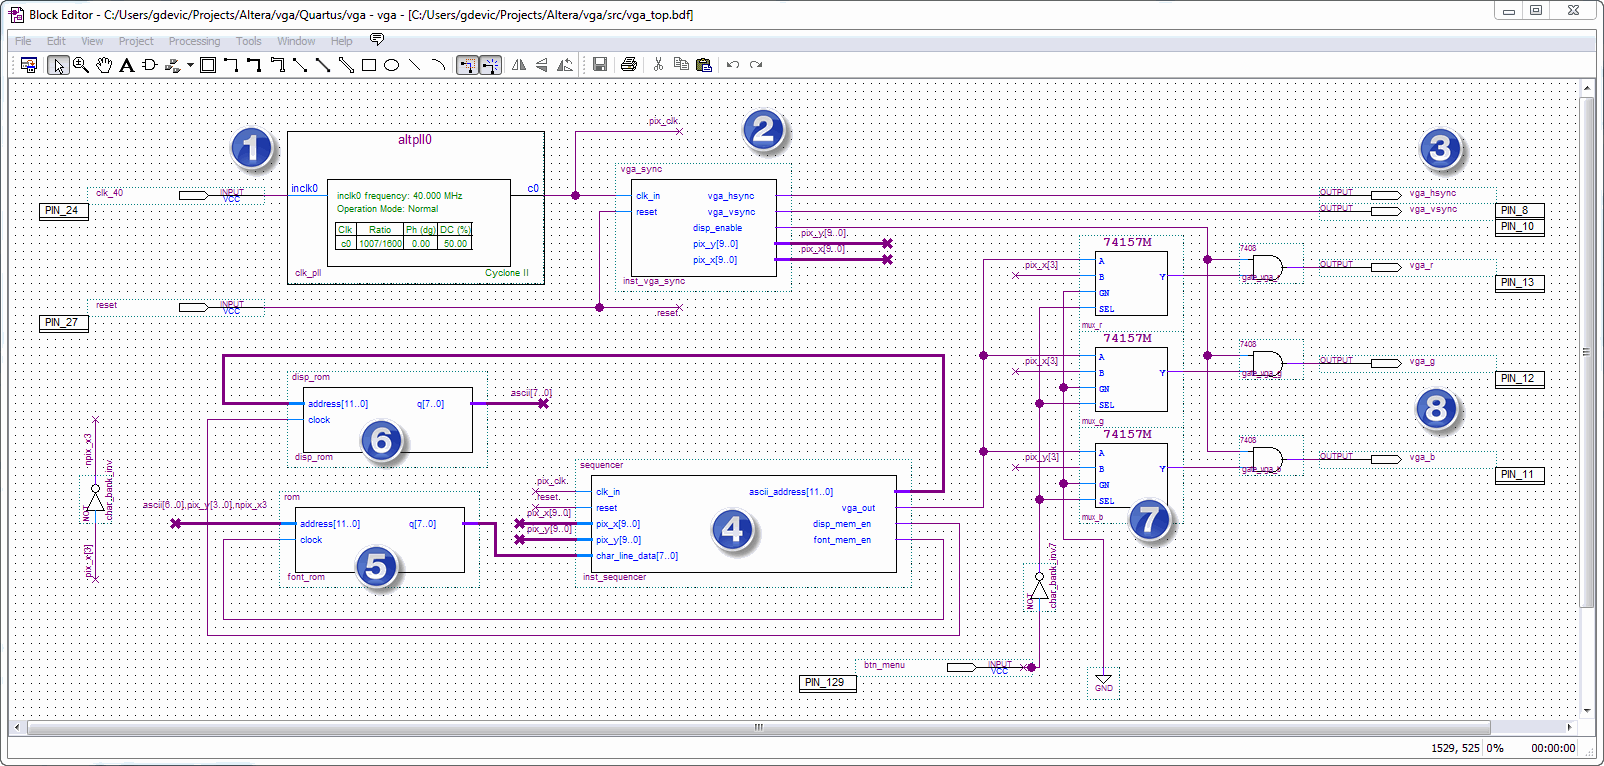The width and height of the screenshot is (1604, 766).
Task: Click the vga_vsync output pin name
Action: click(1433, 209)
